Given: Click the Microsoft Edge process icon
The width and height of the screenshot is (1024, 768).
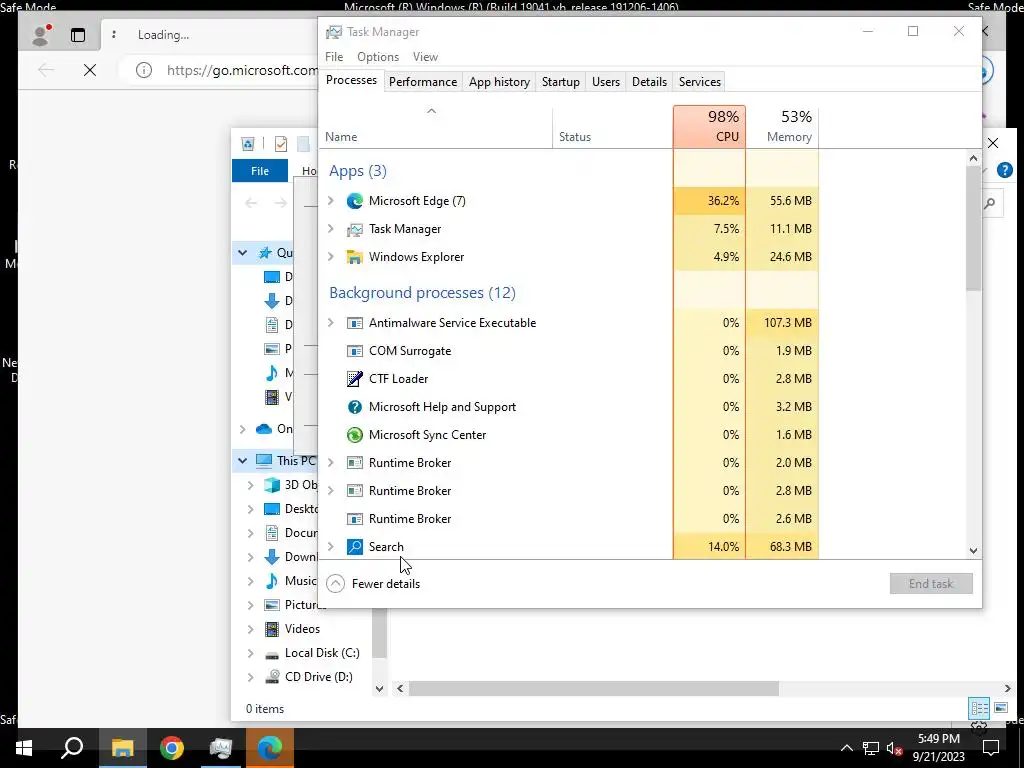Looking at the screenshot, I should 355,201.
